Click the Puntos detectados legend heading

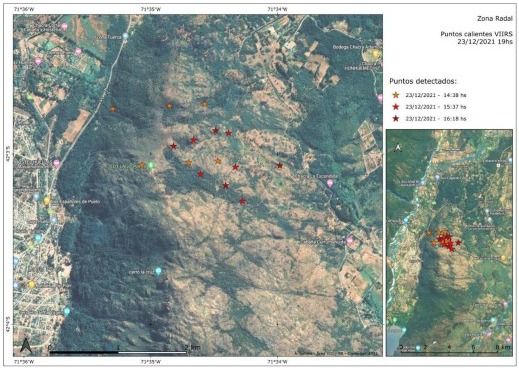point(423,81)
